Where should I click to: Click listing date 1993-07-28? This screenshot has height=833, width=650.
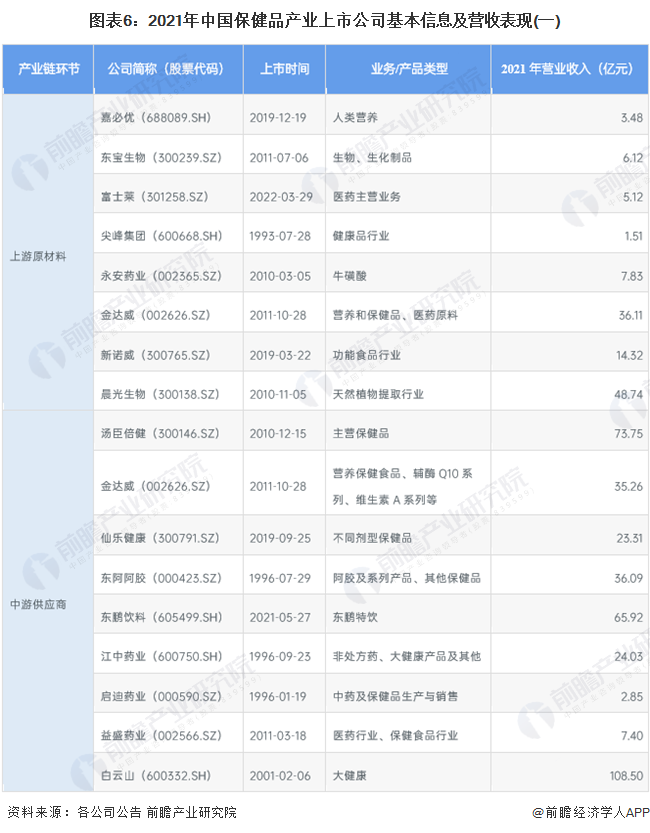pyautogui.click(x=280, y=236)
